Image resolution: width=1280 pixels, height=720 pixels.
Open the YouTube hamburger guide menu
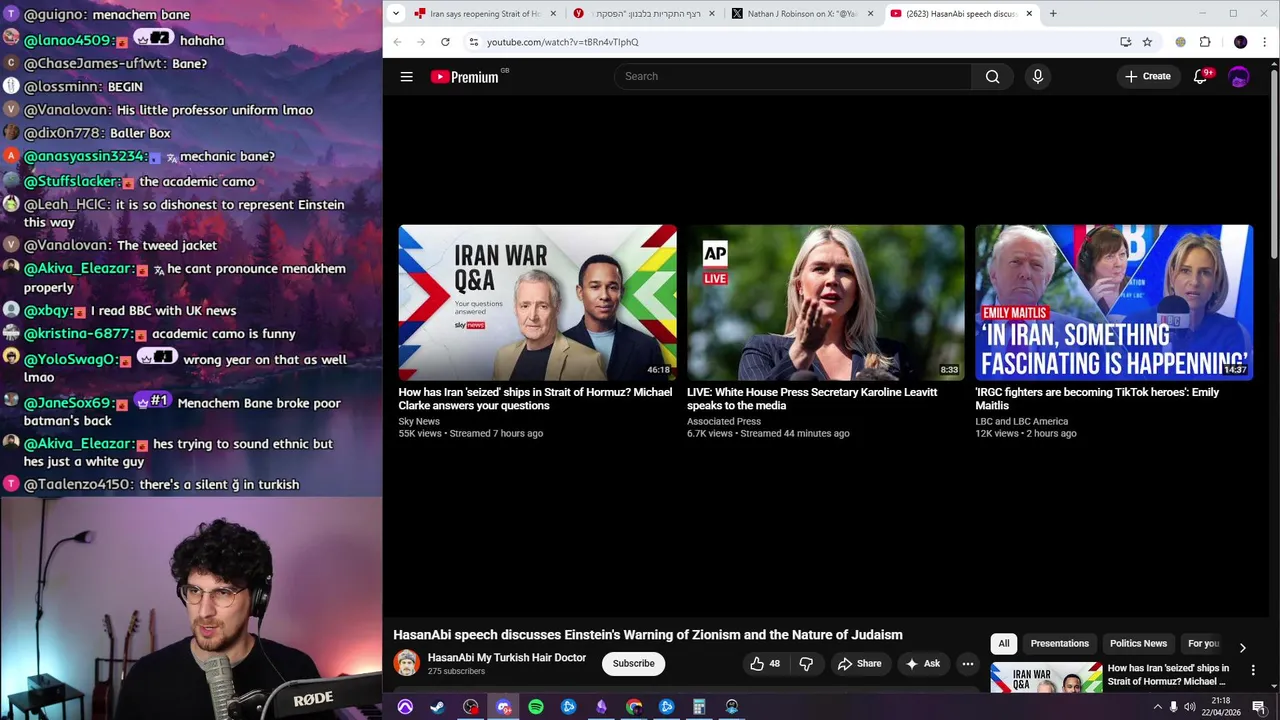(x=407, y=76)
